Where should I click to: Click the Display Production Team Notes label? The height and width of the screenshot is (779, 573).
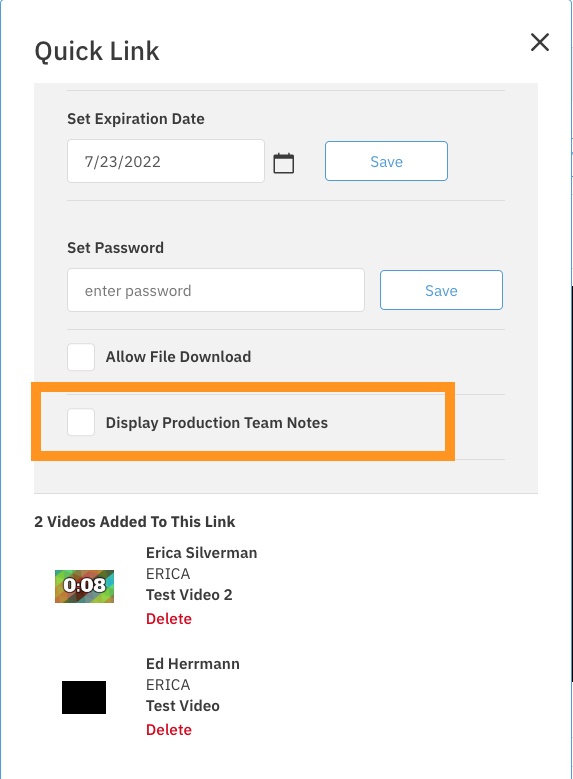217,423
